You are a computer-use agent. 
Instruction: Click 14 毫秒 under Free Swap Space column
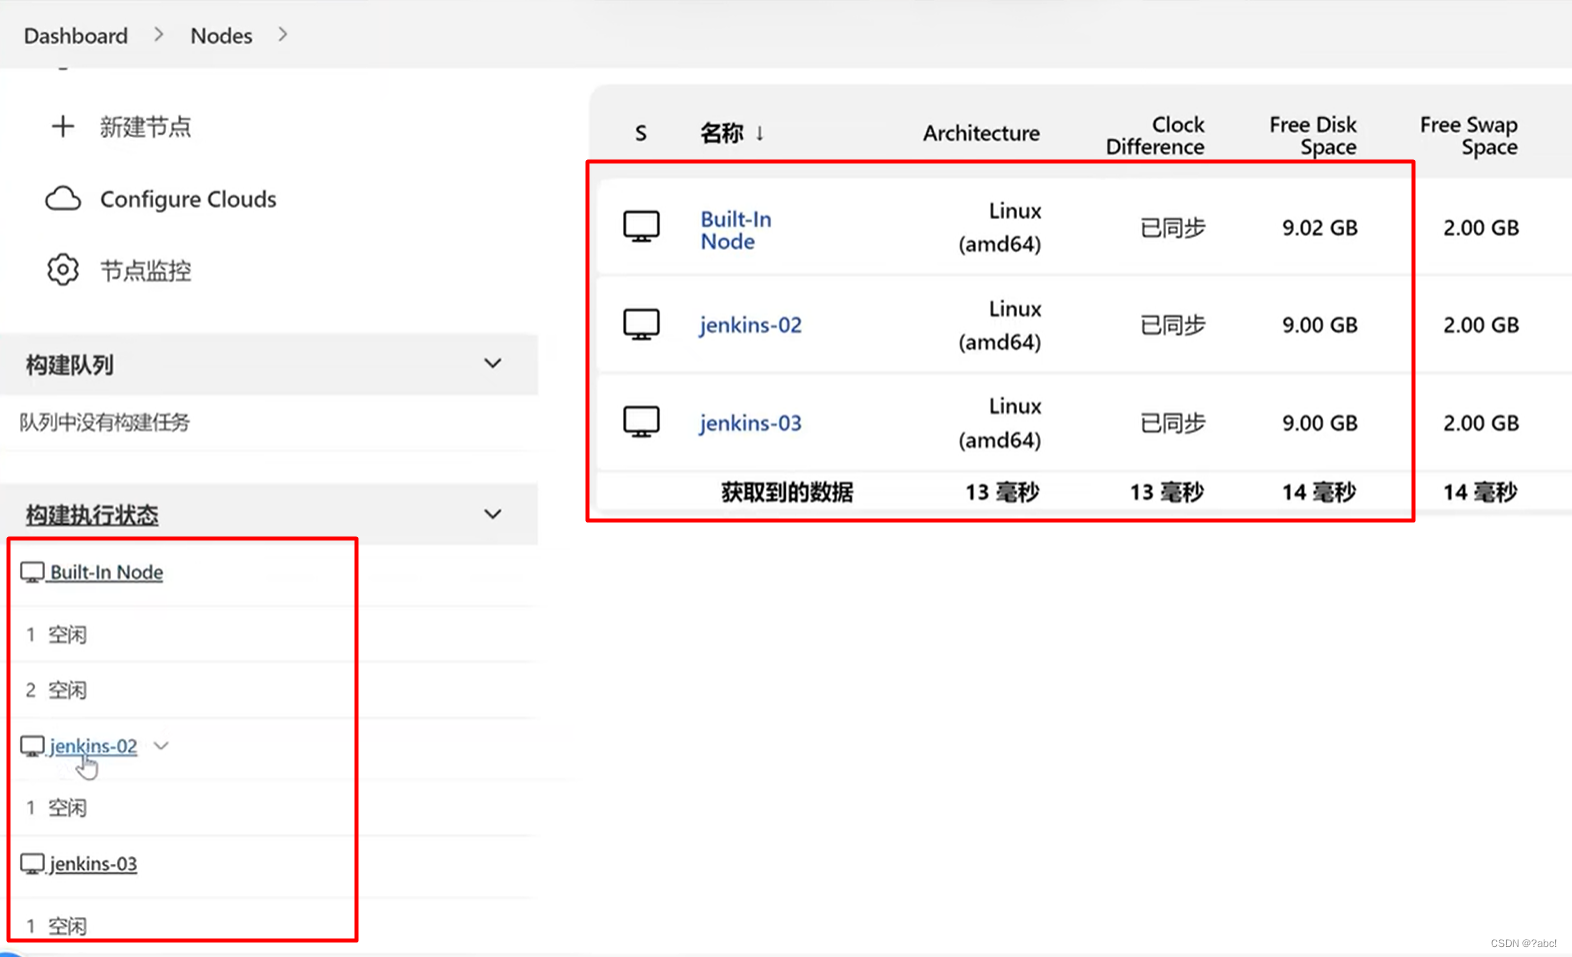tap(1480, 492)
